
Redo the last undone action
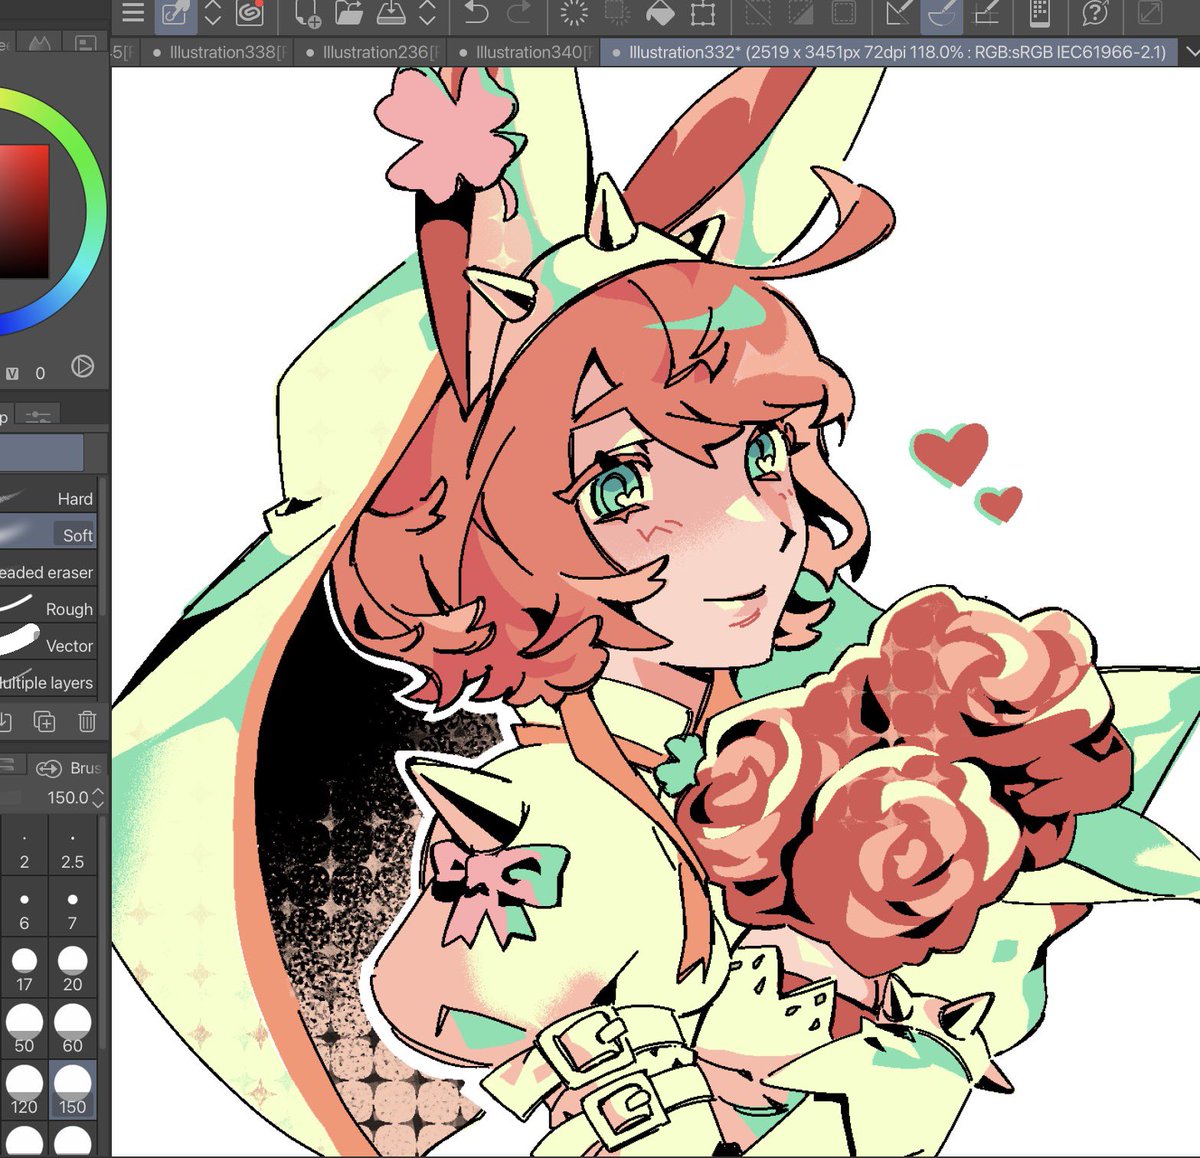click(519, 13)
